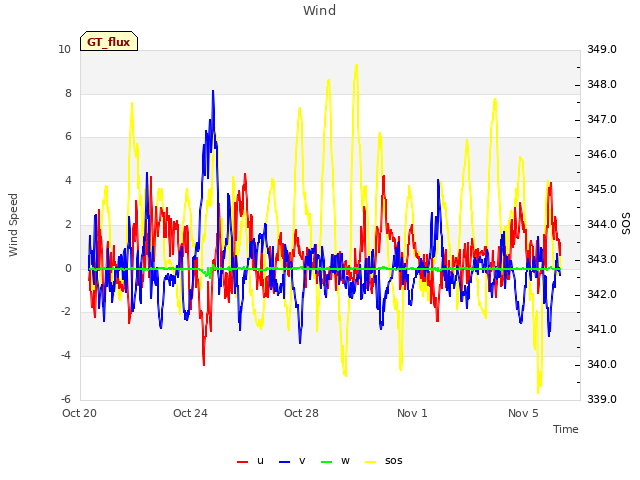Click the -6 value on left axis
The image size is (640, 480).
66,399
